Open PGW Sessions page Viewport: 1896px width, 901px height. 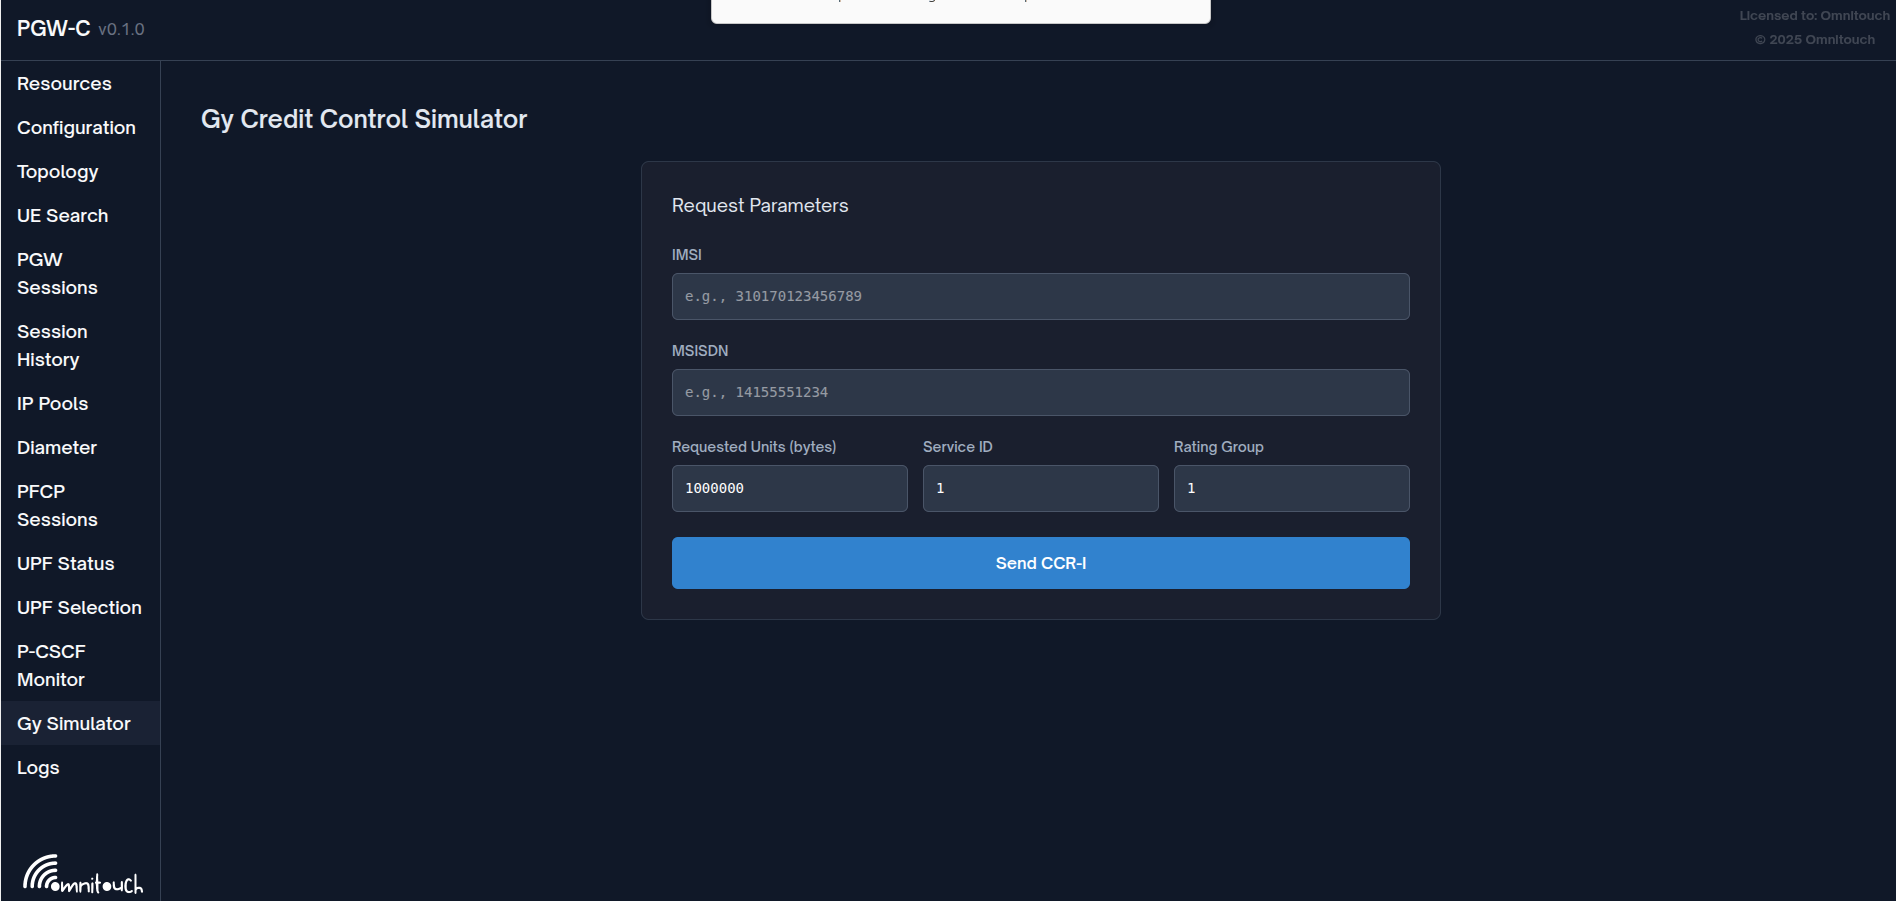(57, 274)
